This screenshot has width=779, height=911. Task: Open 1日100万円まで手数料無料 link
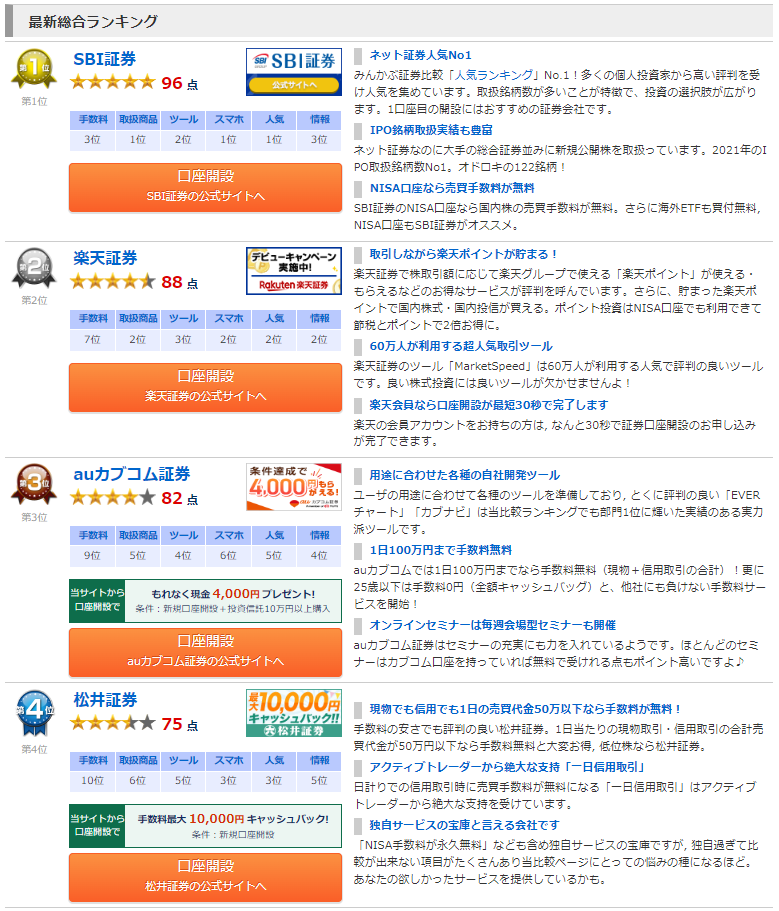(441, 550)
